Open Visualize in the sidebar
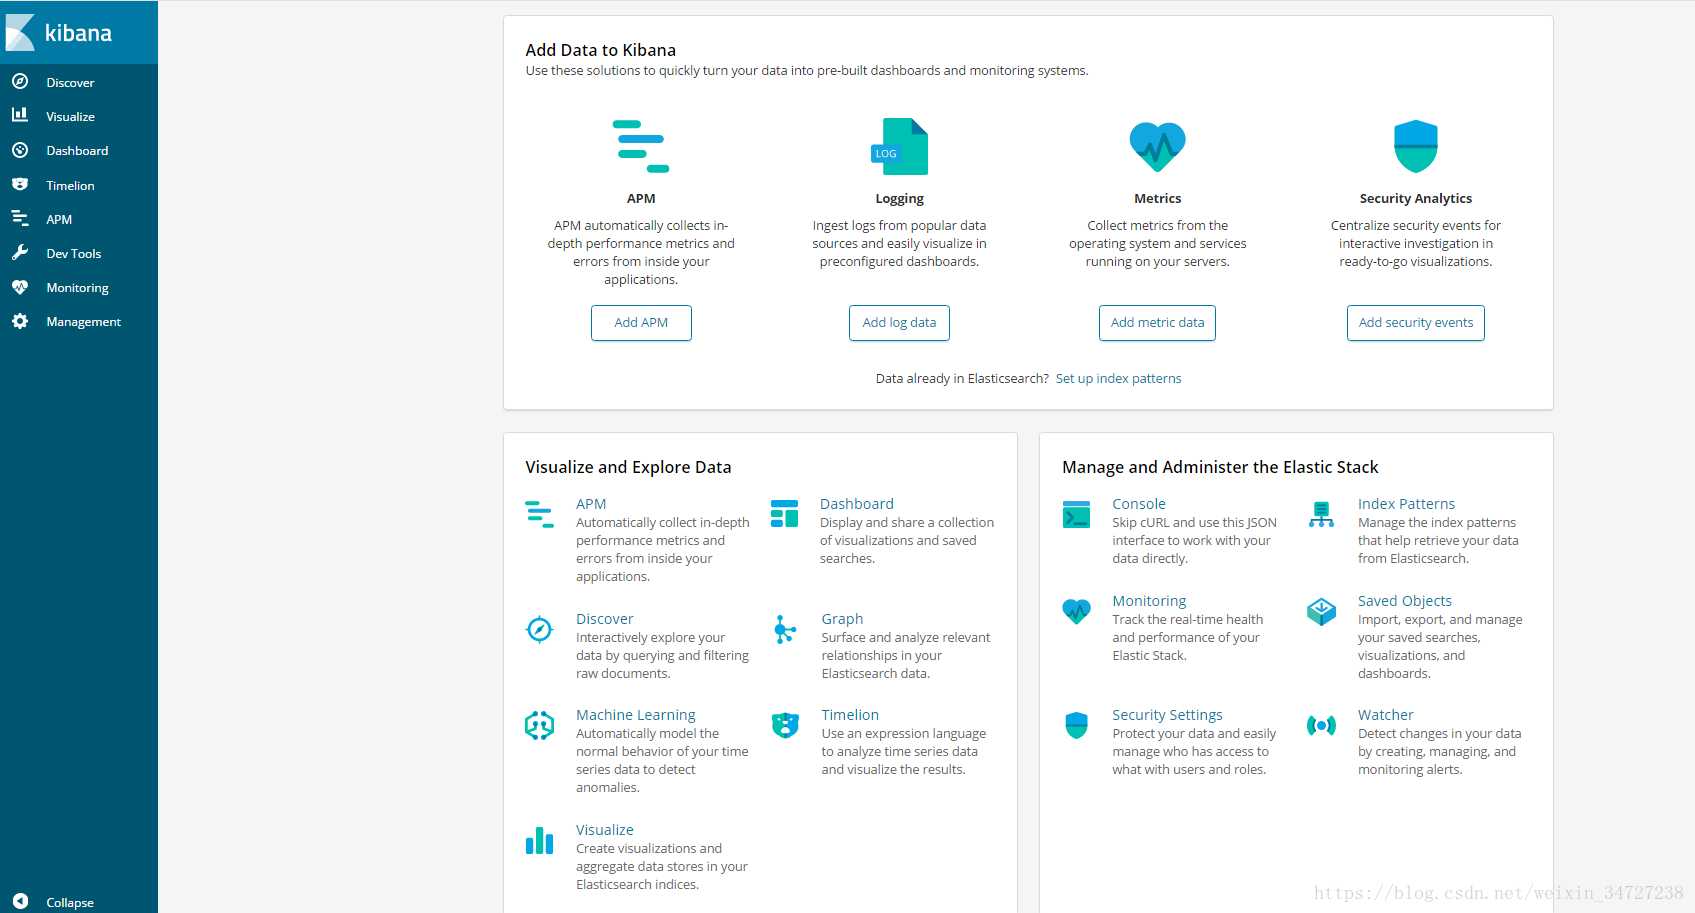1695x913 pixels. [70, 116]
